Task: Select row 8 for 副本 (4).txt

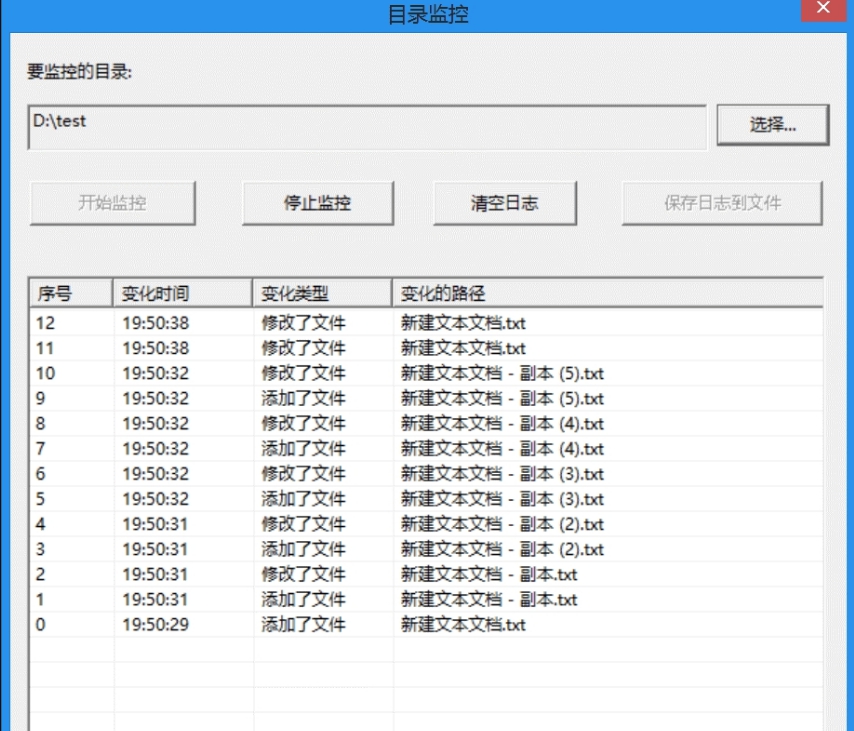Action: point(300,423)
